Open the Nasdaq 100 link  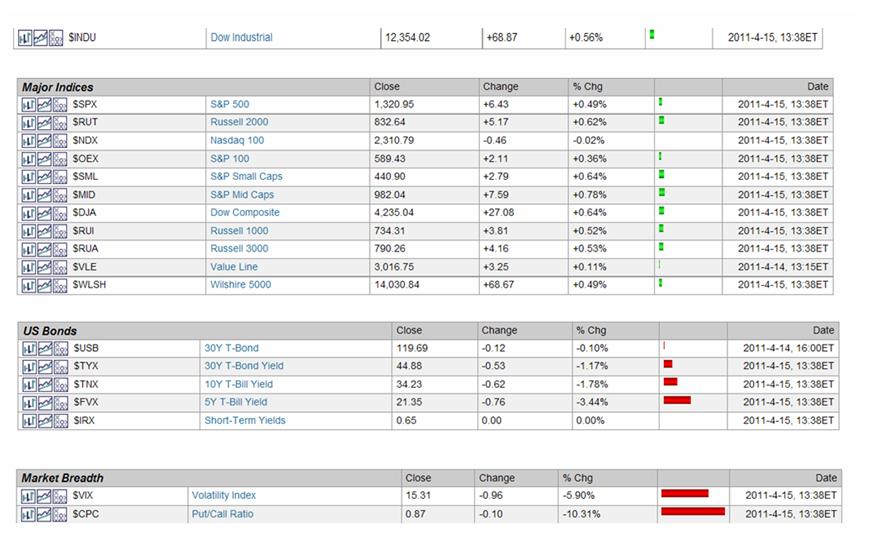pos(237,140)
